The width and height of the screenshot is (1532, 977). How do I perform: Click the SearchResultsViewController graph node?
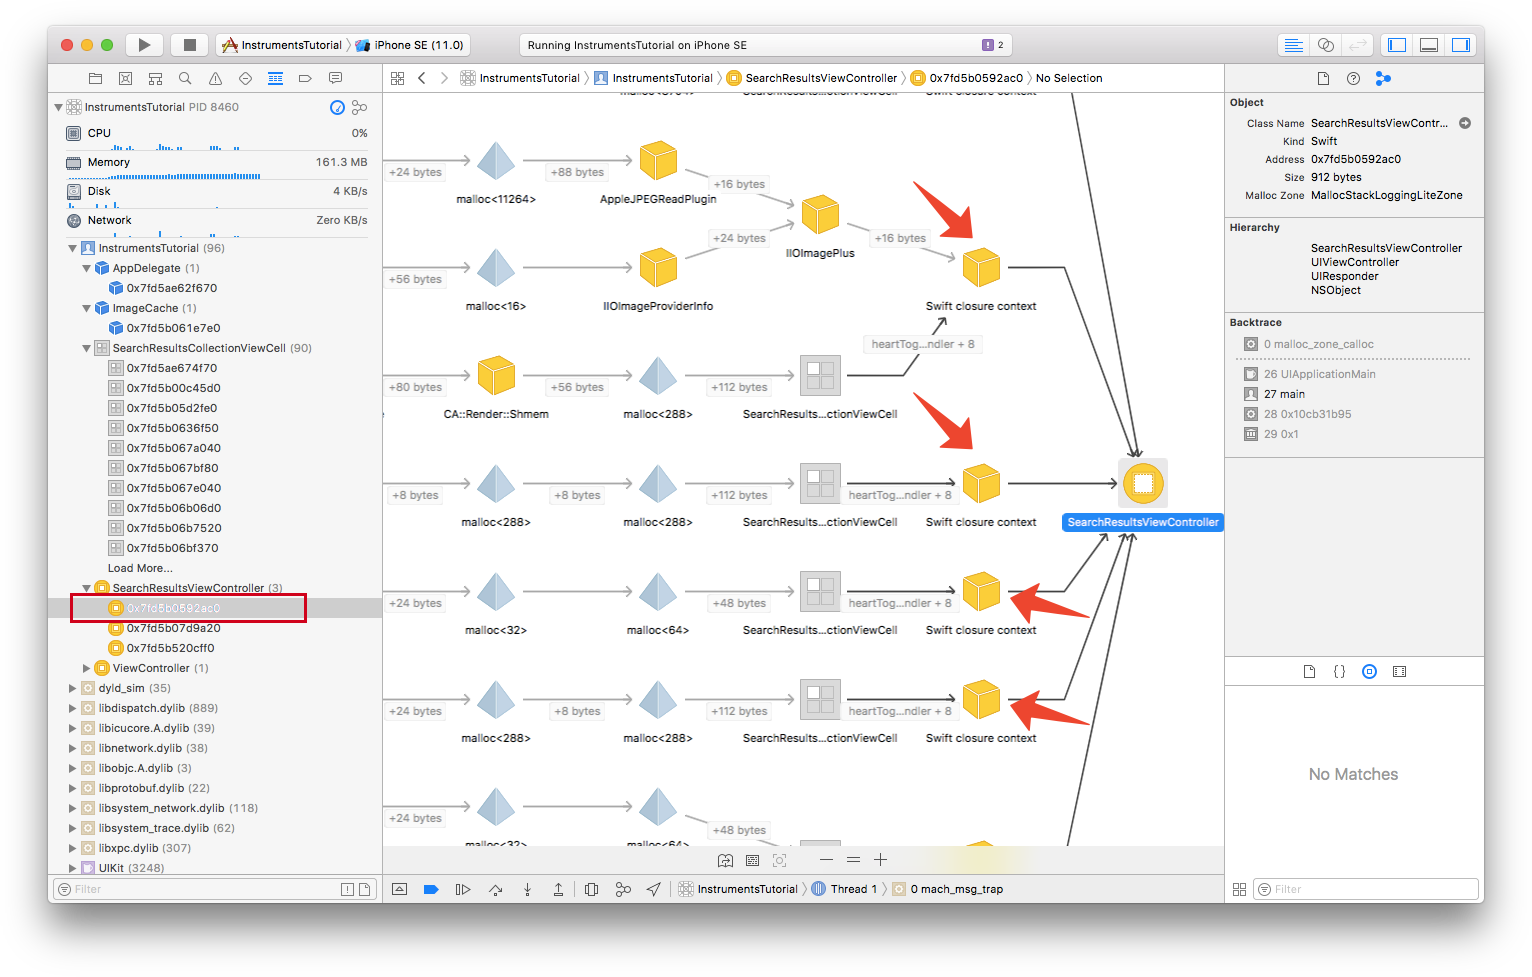click(x=1143, y=483)
